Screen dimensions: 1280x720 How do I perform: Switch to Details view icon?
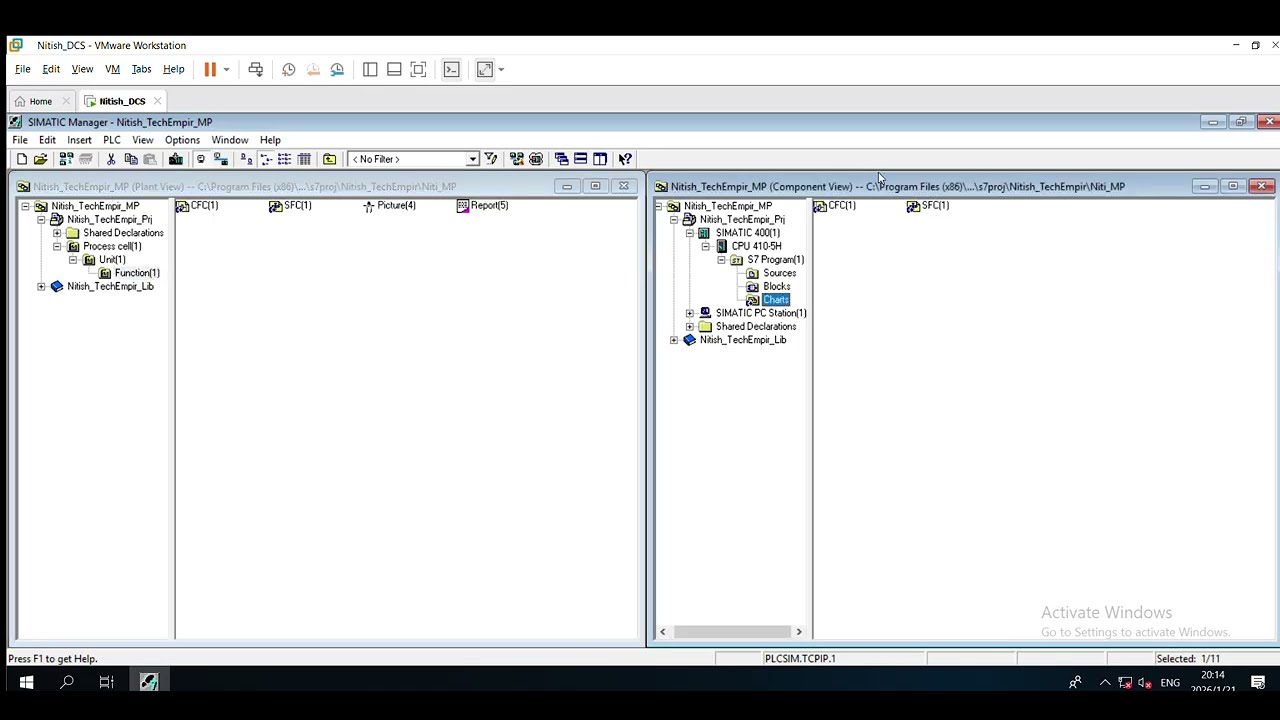pyautogui.click(x=304, y=159)
